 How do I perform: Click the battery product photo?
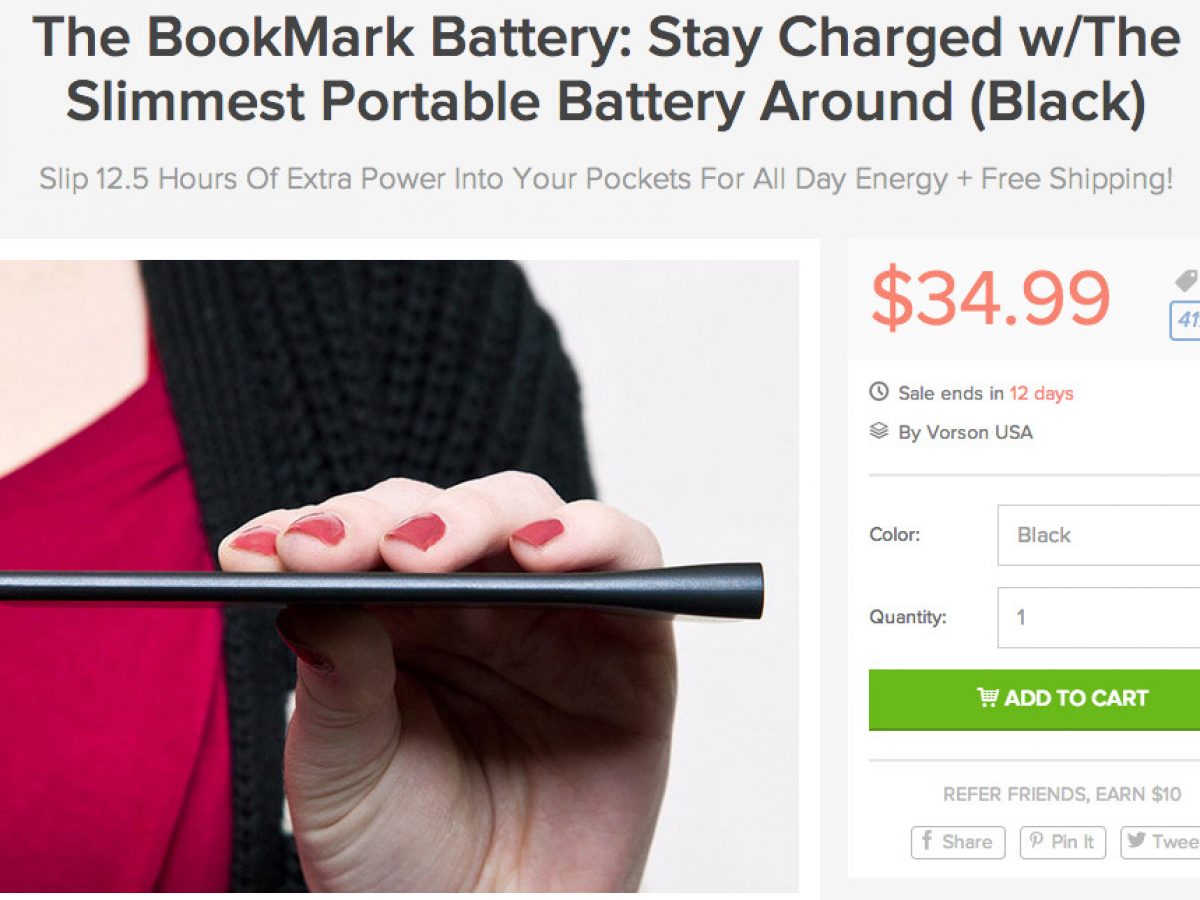399,576
